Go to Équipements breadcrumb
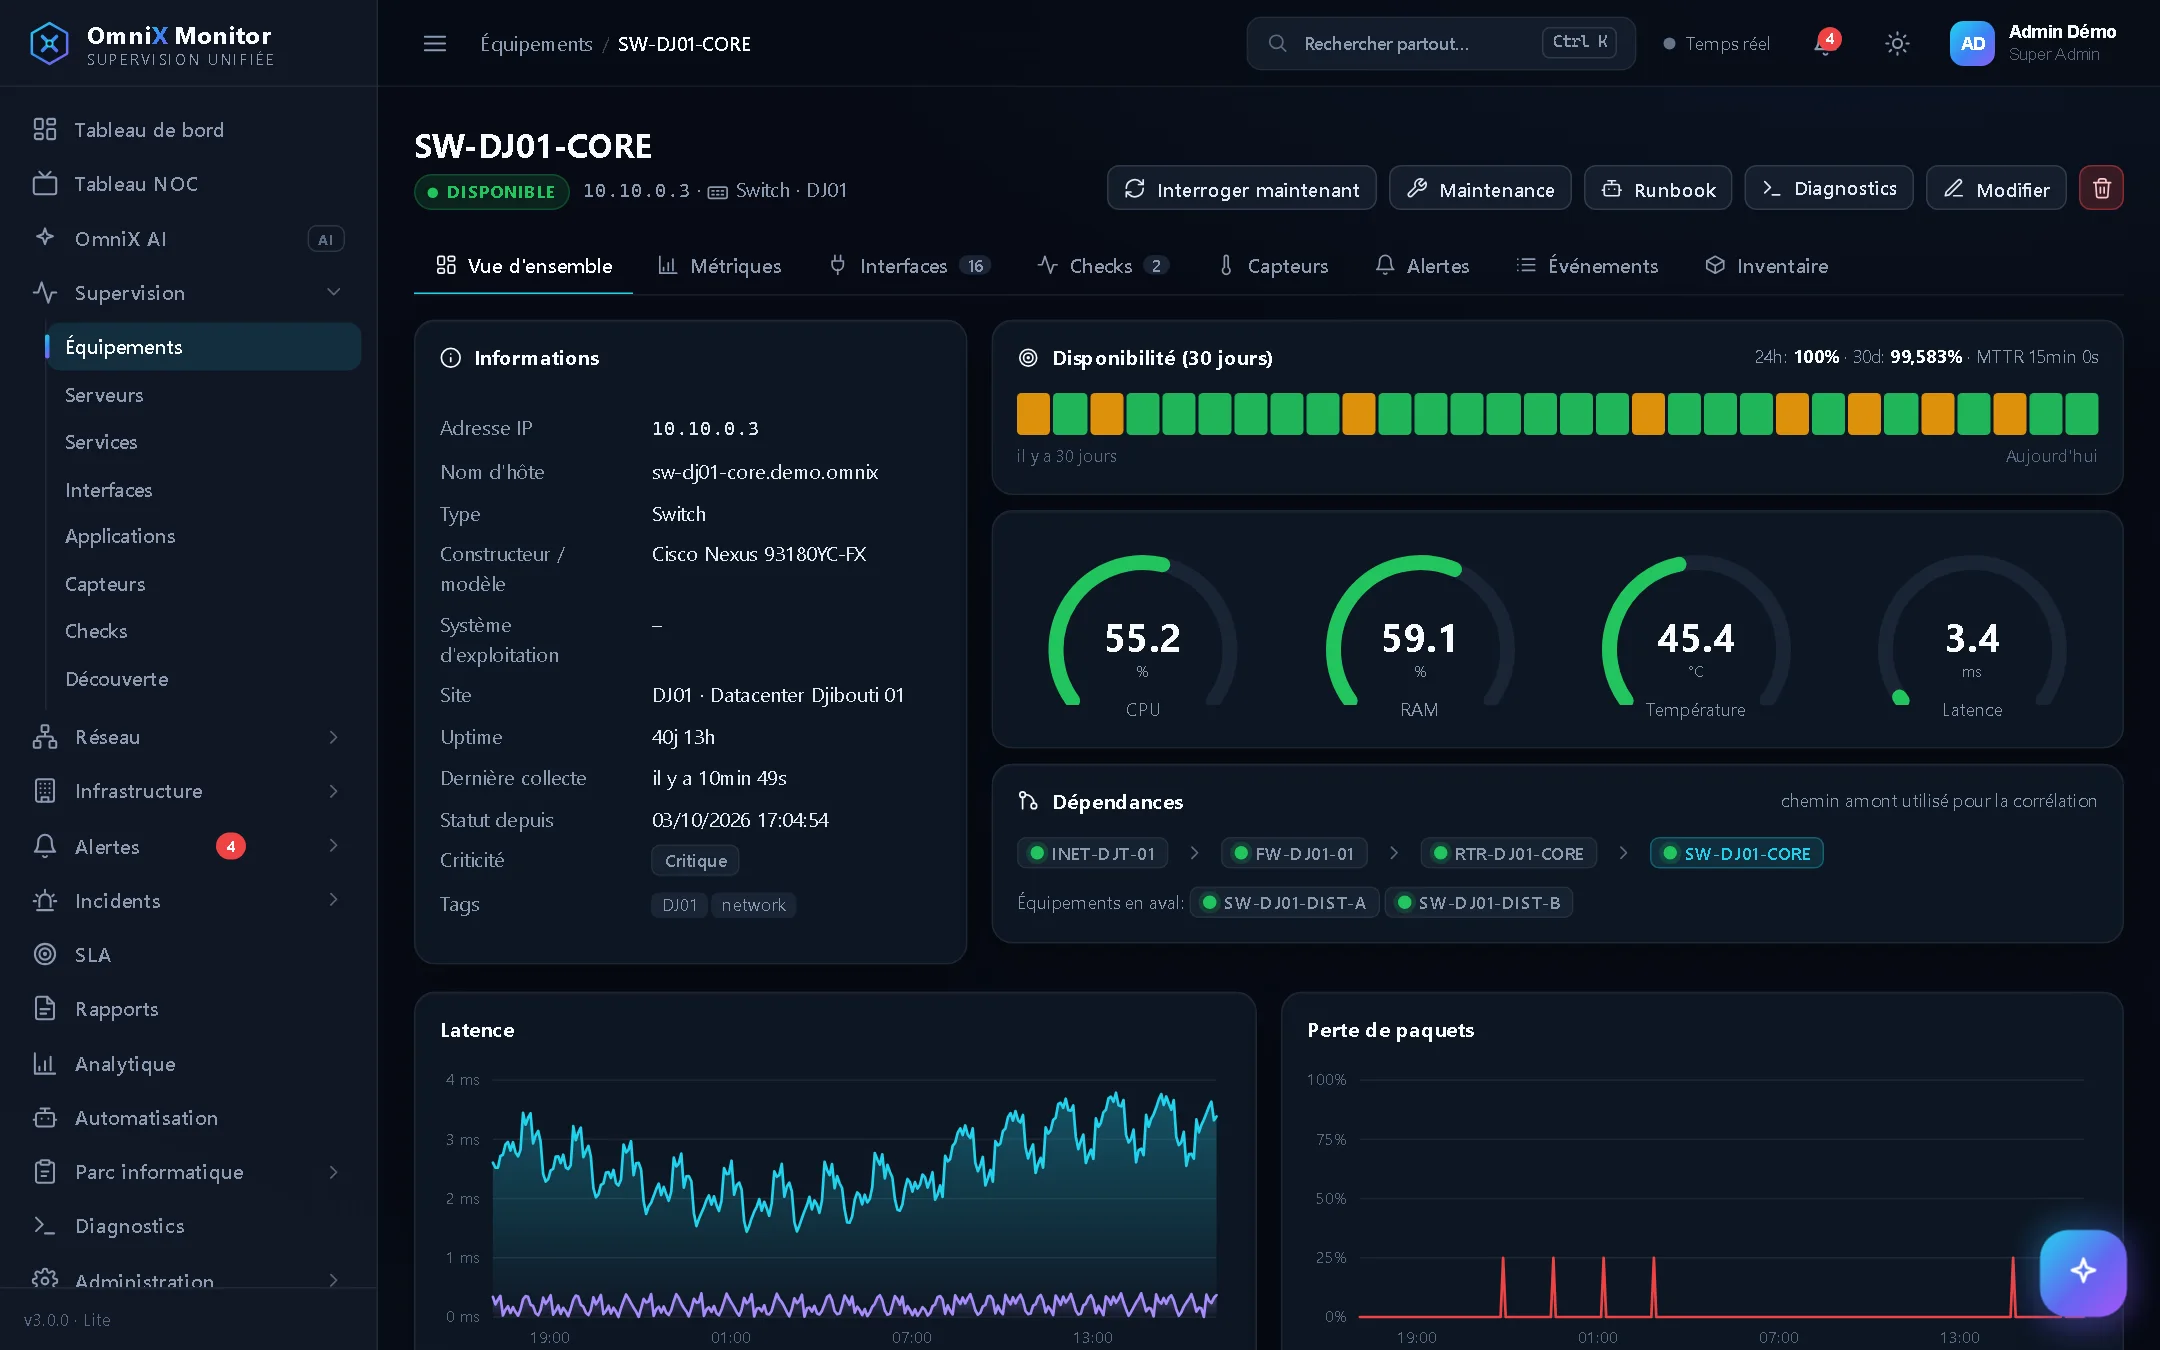The height and width of the screenshot is (1350, 2160). 536,44
